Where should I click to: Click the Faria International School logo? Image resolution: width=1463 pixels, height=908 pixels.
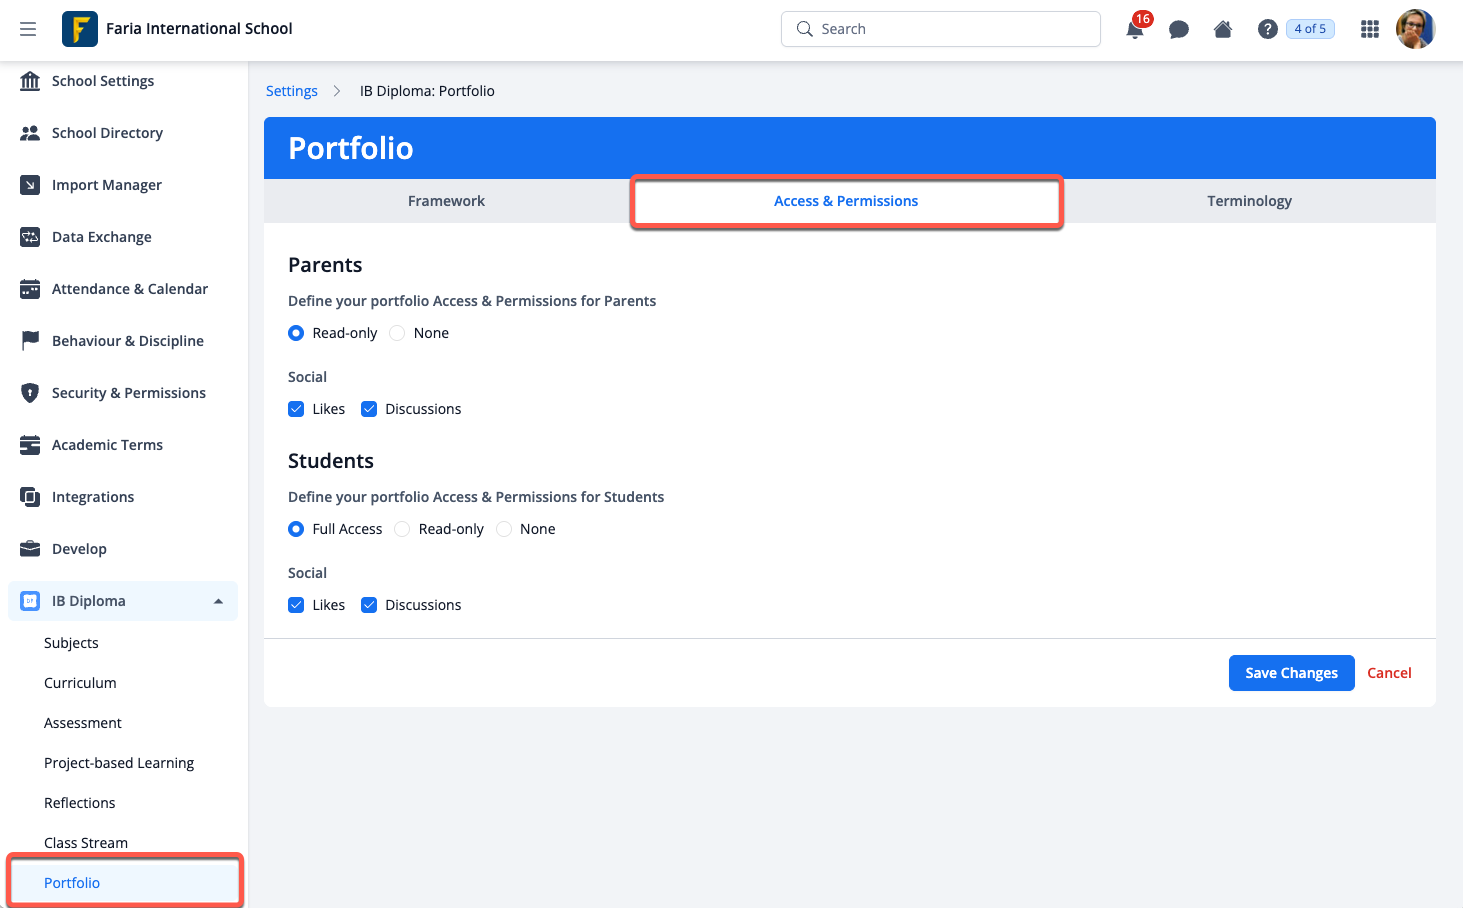80,29
